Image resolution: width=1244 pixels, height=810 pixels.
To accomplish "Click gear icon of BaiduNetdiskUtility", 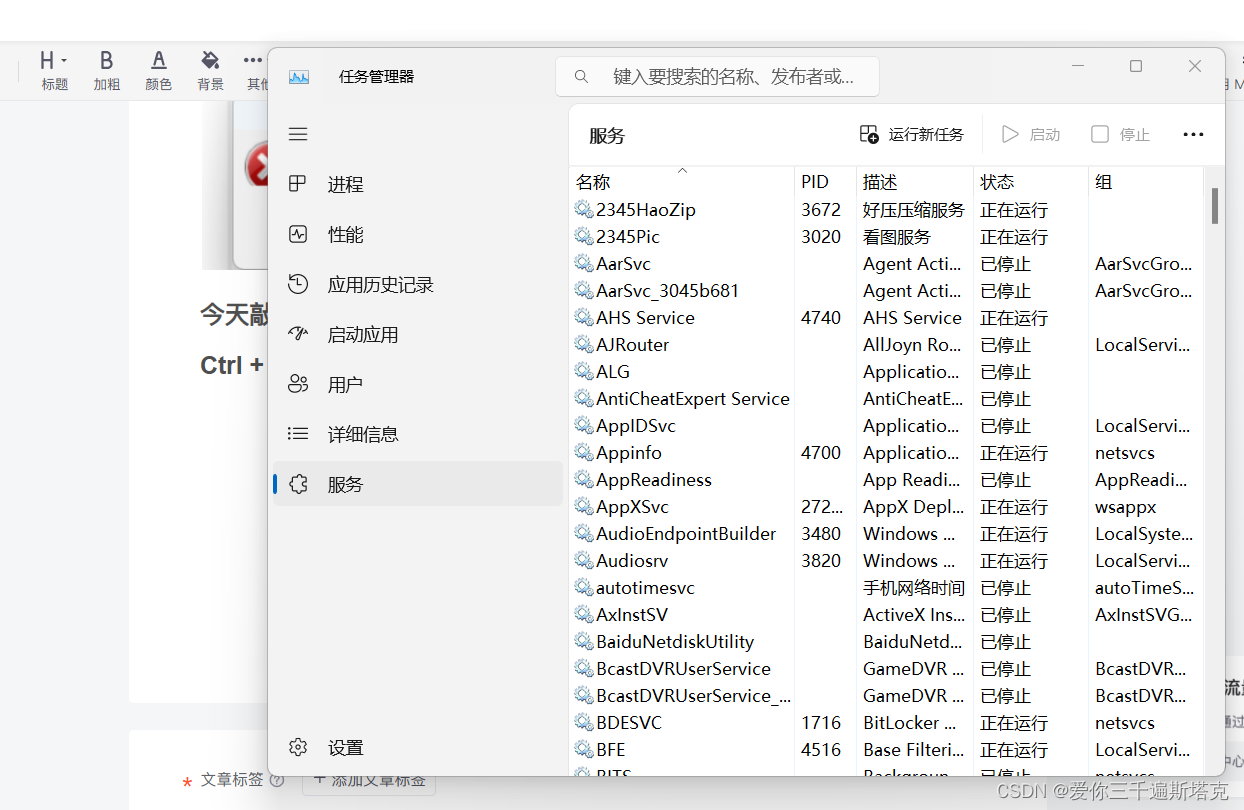I will pyautogui.click(x=584, y=641).
